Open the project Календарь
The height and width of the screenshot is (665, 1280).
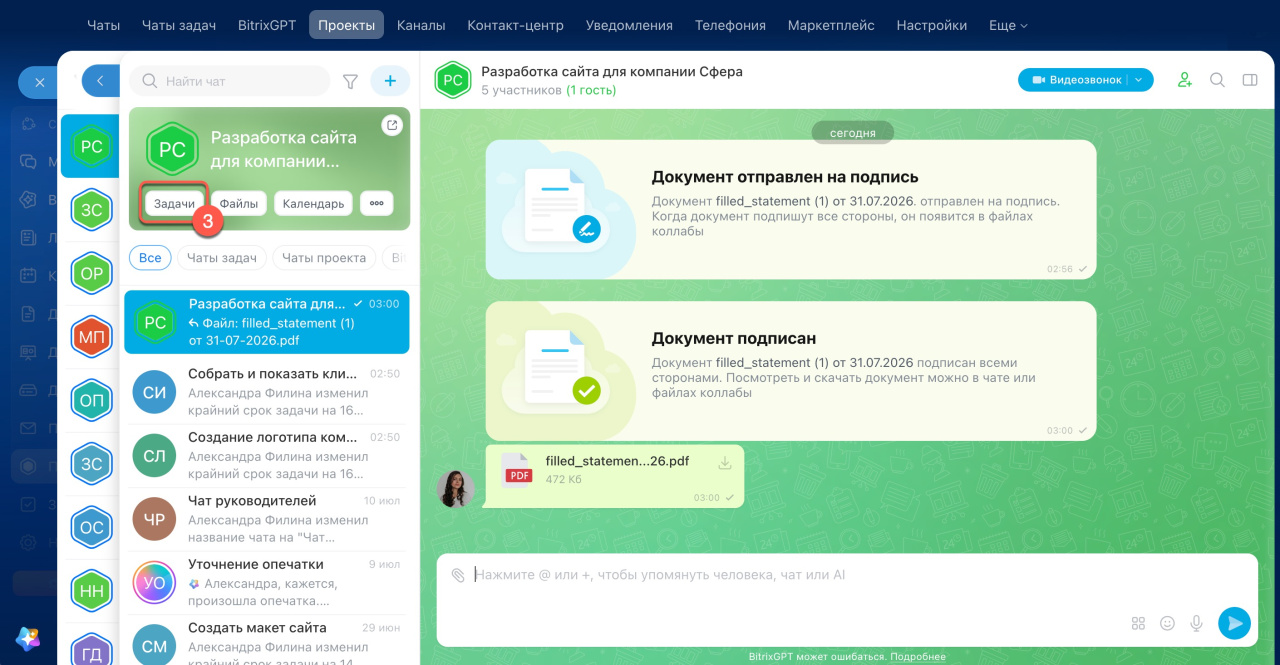(x=313, y=203)
